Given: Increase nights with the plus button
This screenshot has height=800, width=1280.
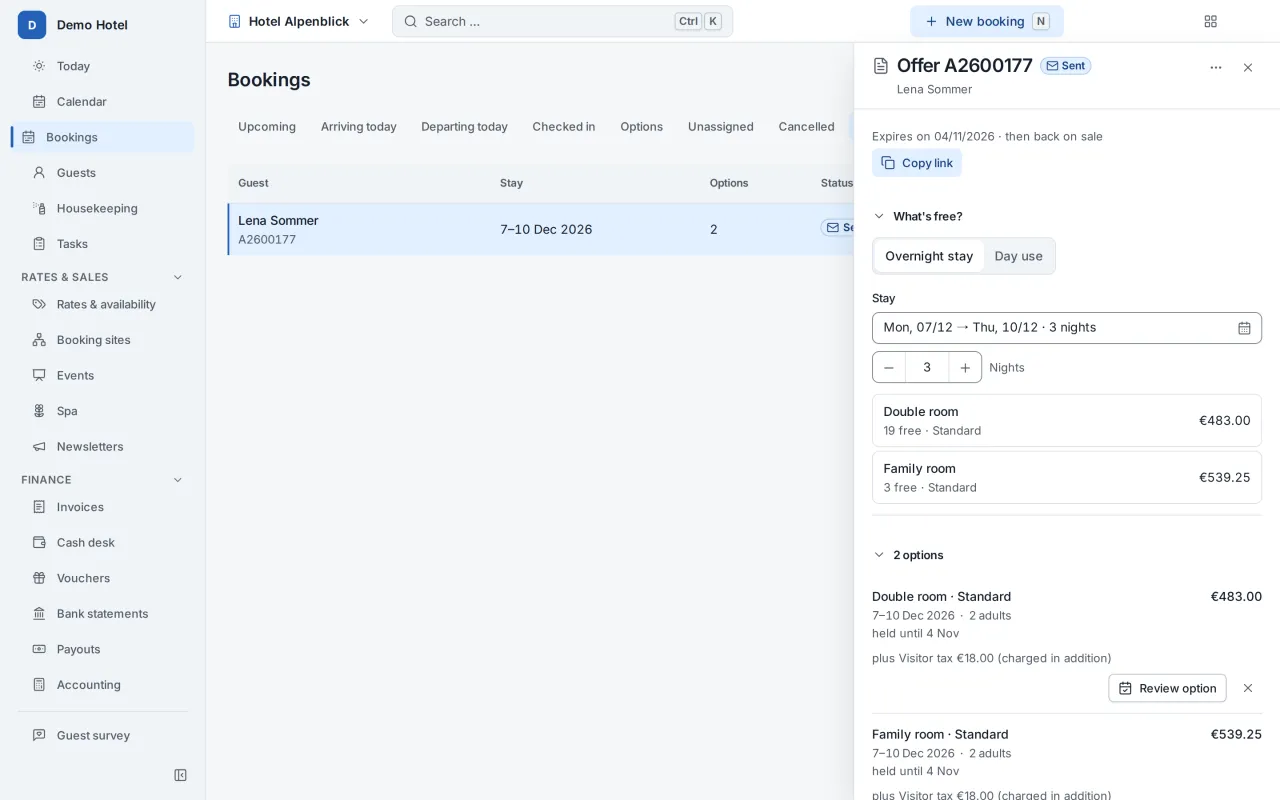Looking at the screenshot, I should point(965,367).
